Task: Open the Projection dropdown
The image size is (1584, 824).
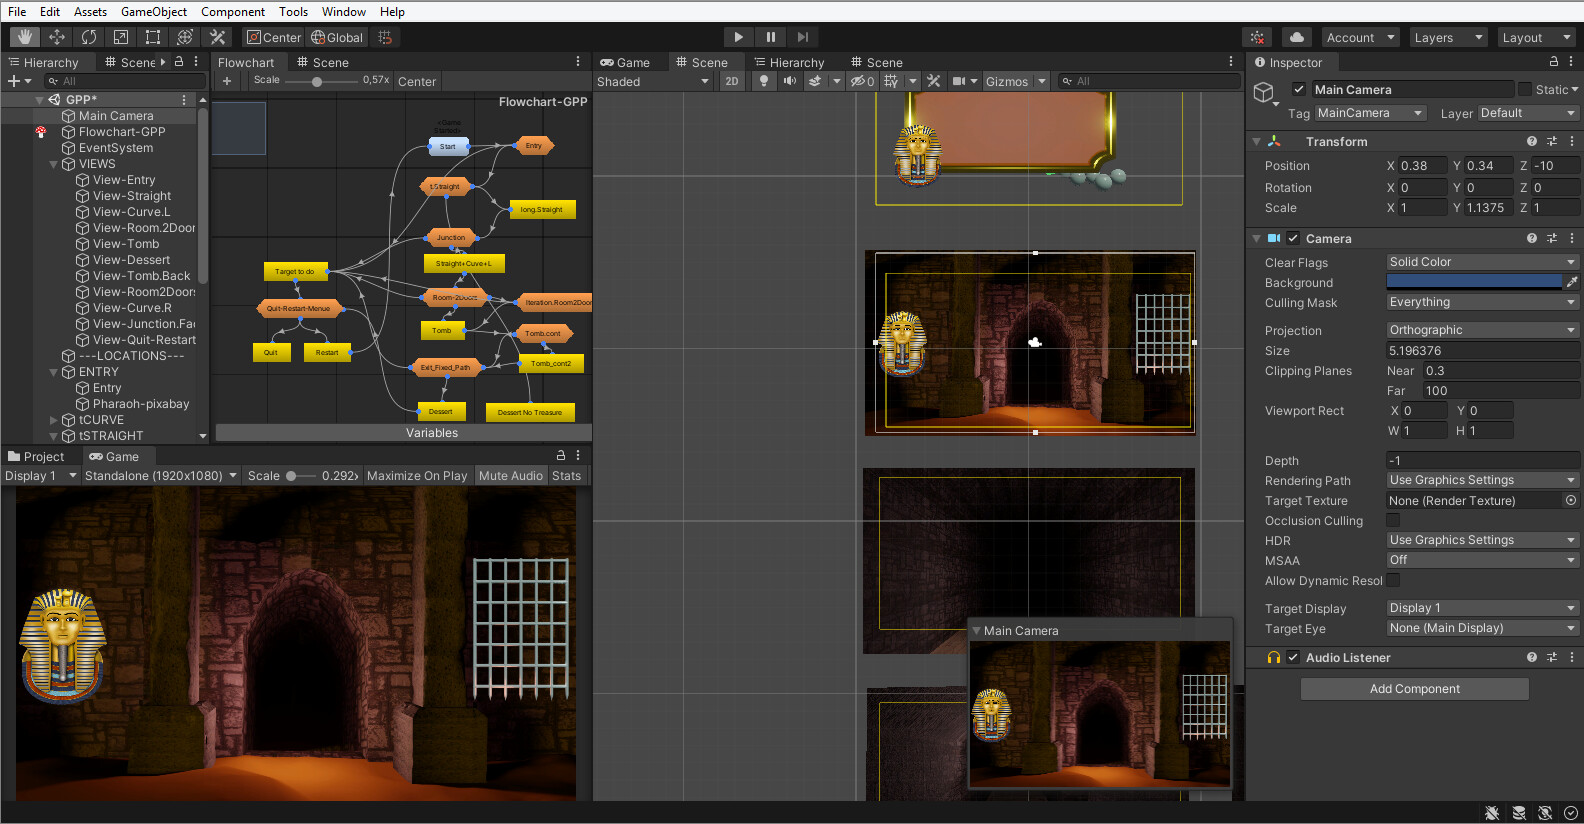Action: coord(1481,330)
